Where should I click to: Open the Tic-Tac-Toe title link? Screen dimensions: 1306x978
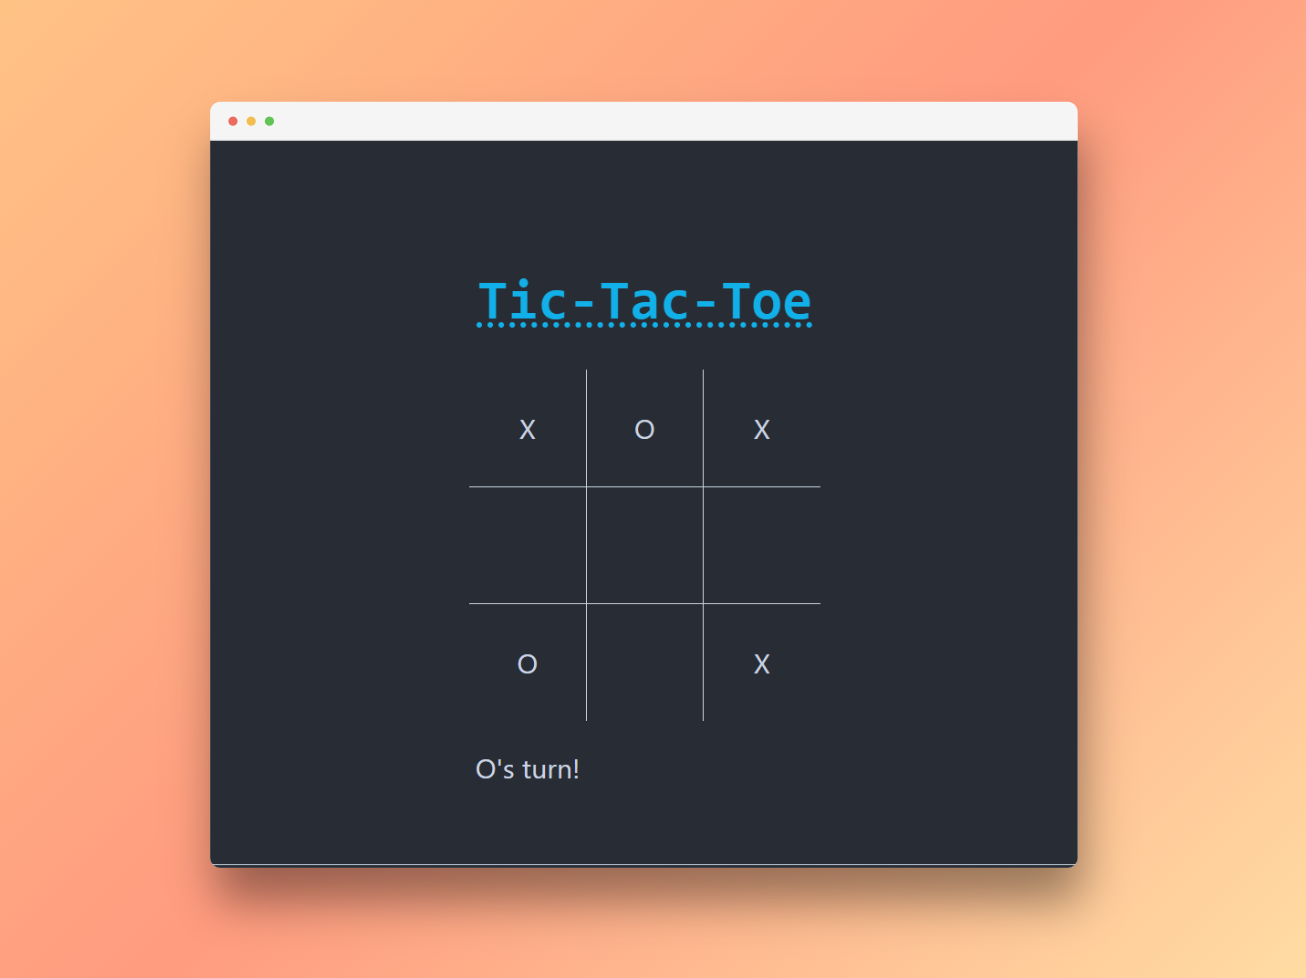(644, 301)
